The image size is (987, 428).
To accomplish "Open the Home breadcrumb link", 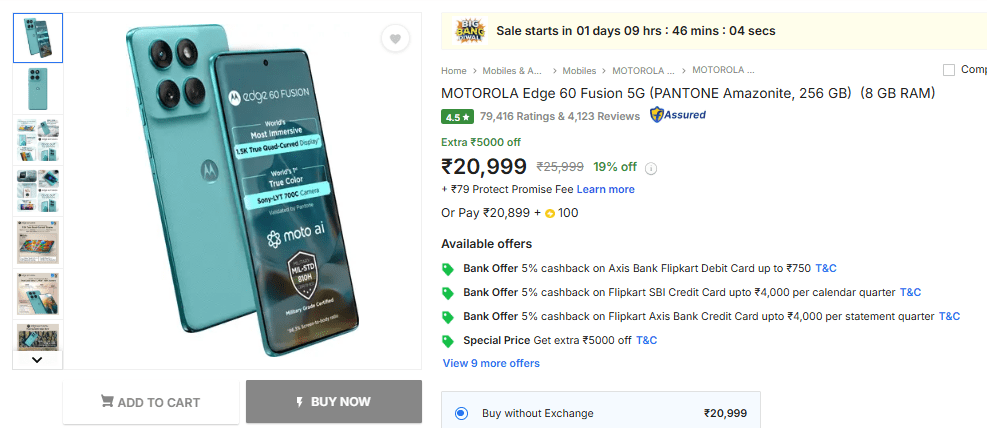I will coord(454,71).
